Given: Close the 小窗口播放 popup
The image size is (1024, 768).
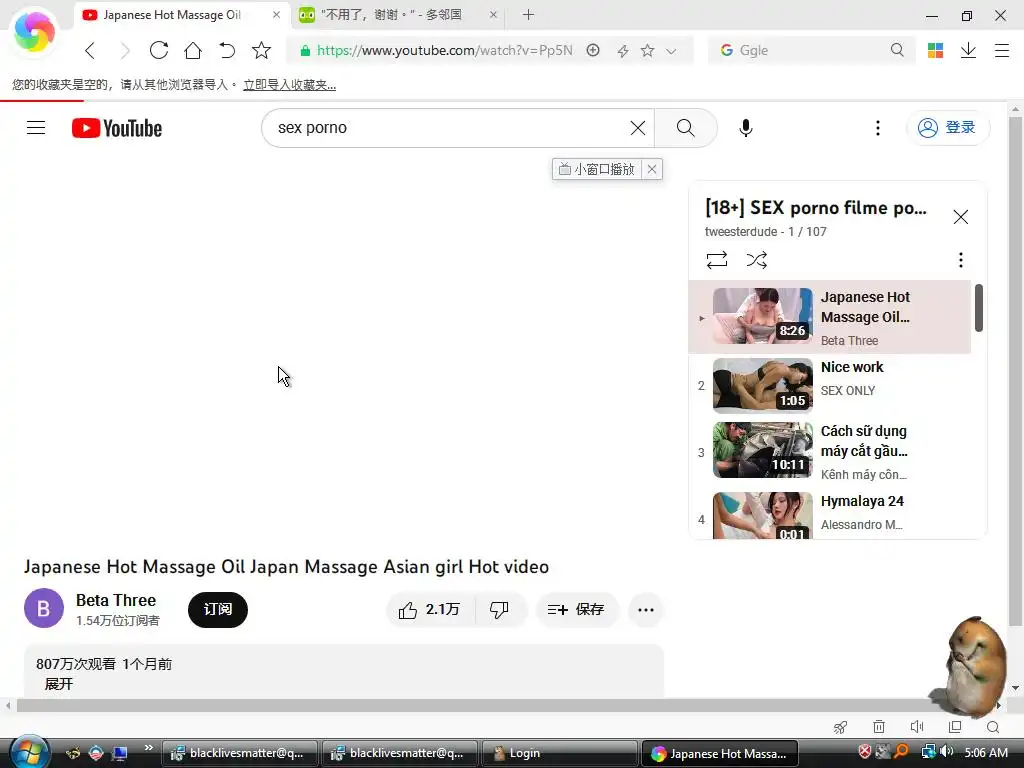Looking at the screenshot, I should click(x=652, y=169).
